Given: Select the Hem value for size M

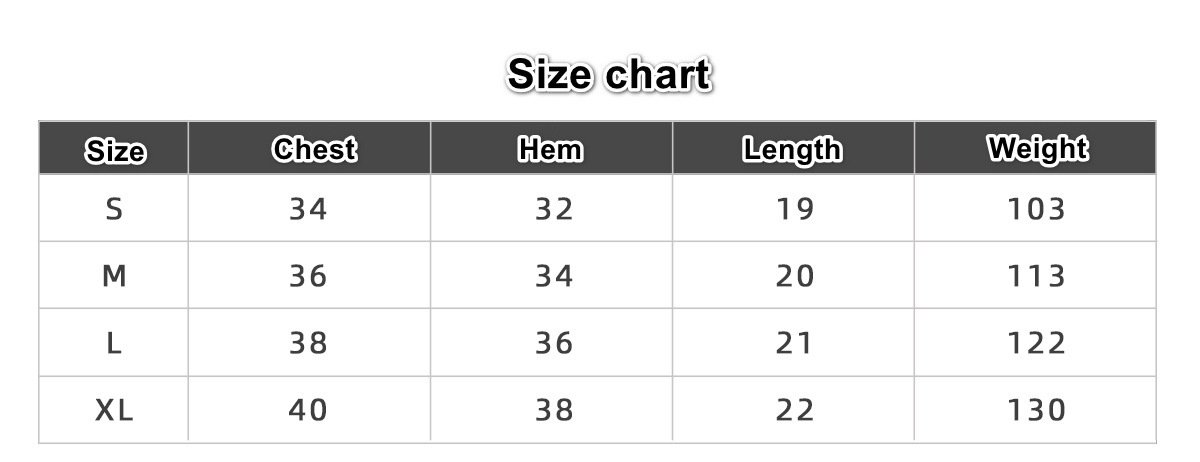Looking at the screenshot, I should tap(553, 276).
